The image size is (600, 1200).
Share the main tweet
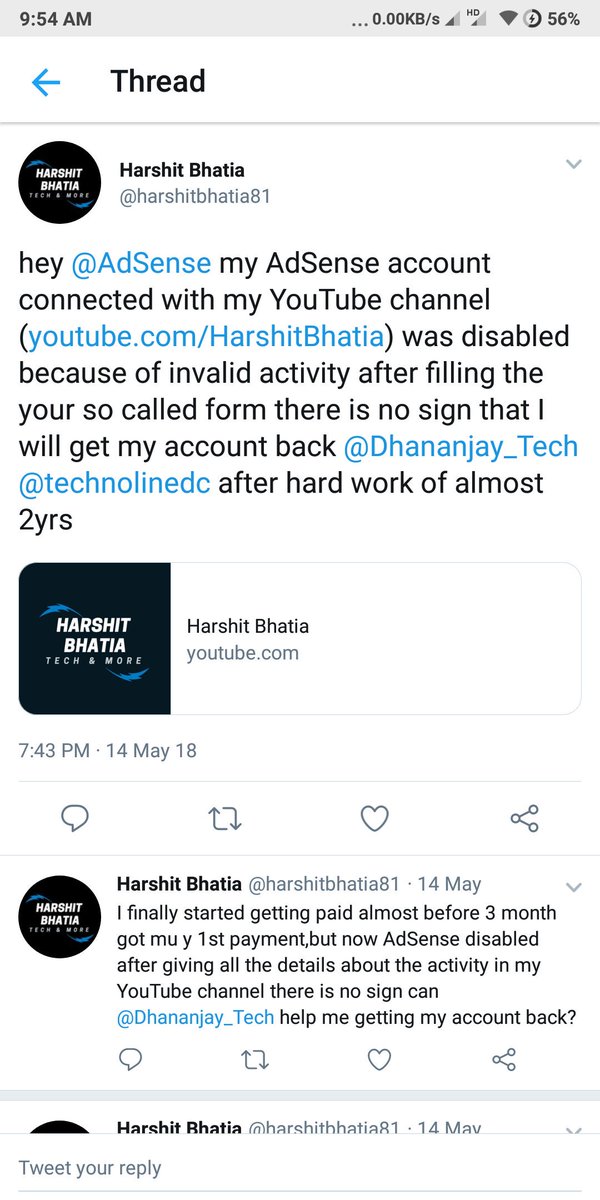pos(525,818)
